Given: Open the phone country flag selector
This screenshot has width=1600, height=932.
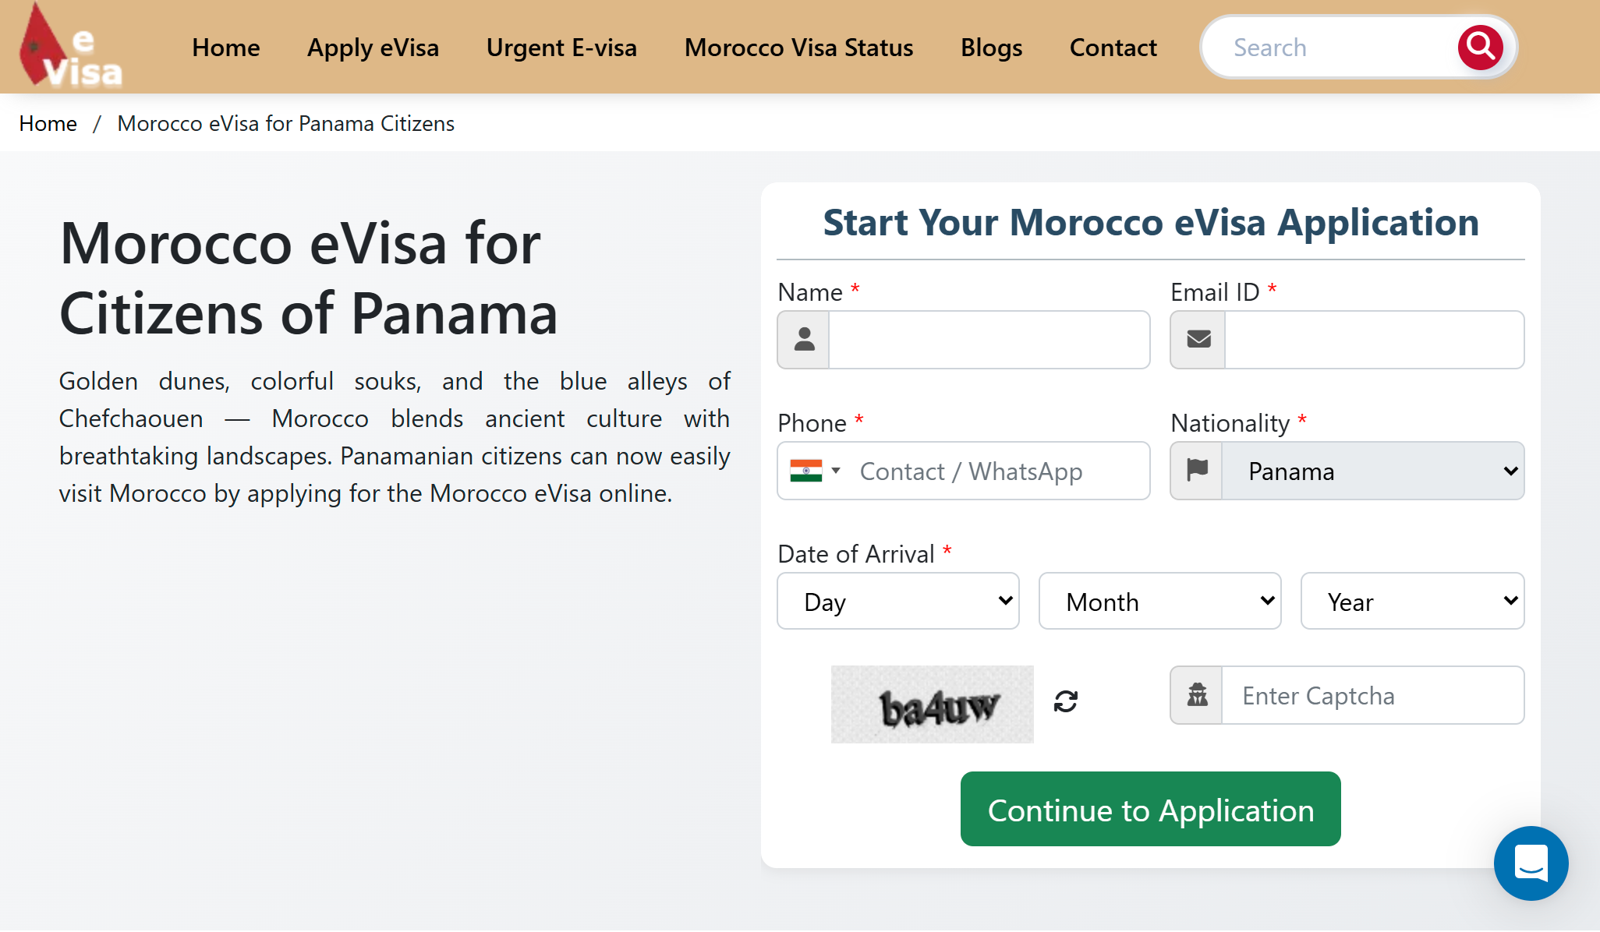Looking at the screenshot, I should pyautogui.click(x=815, y=471).
